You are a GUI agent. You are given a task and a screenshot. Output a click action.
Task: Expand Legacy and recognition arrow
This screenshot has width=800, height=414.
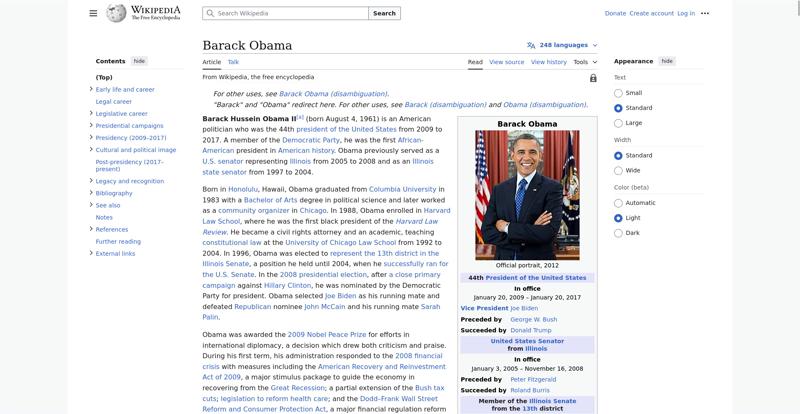[x=91, y=180]
